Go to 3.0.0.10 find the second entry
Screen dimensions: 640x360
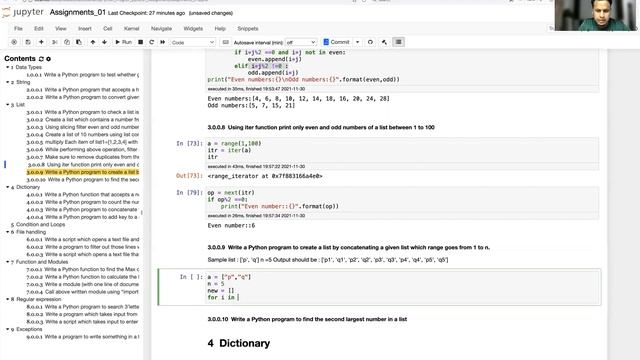tap(83, 180)
